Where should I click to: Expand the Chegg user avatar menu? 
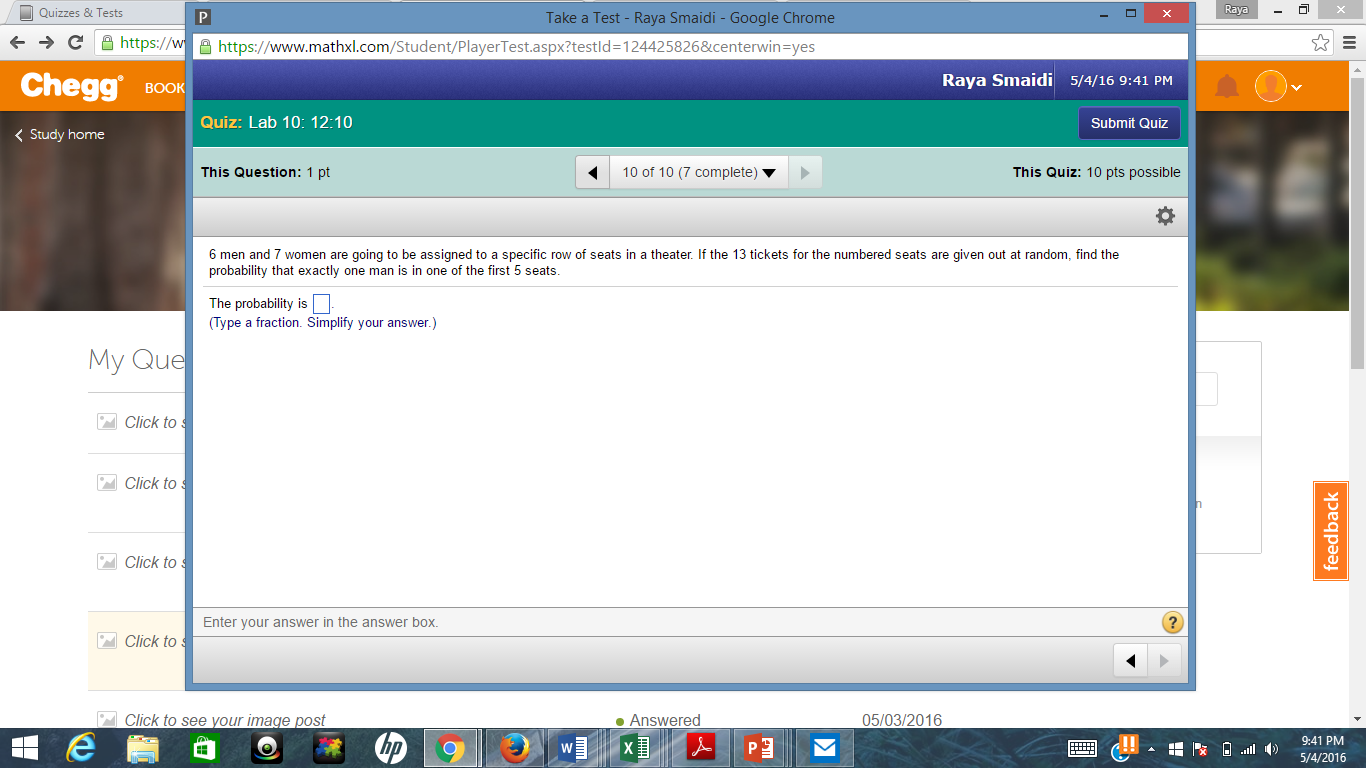(x=1279, y=87)
